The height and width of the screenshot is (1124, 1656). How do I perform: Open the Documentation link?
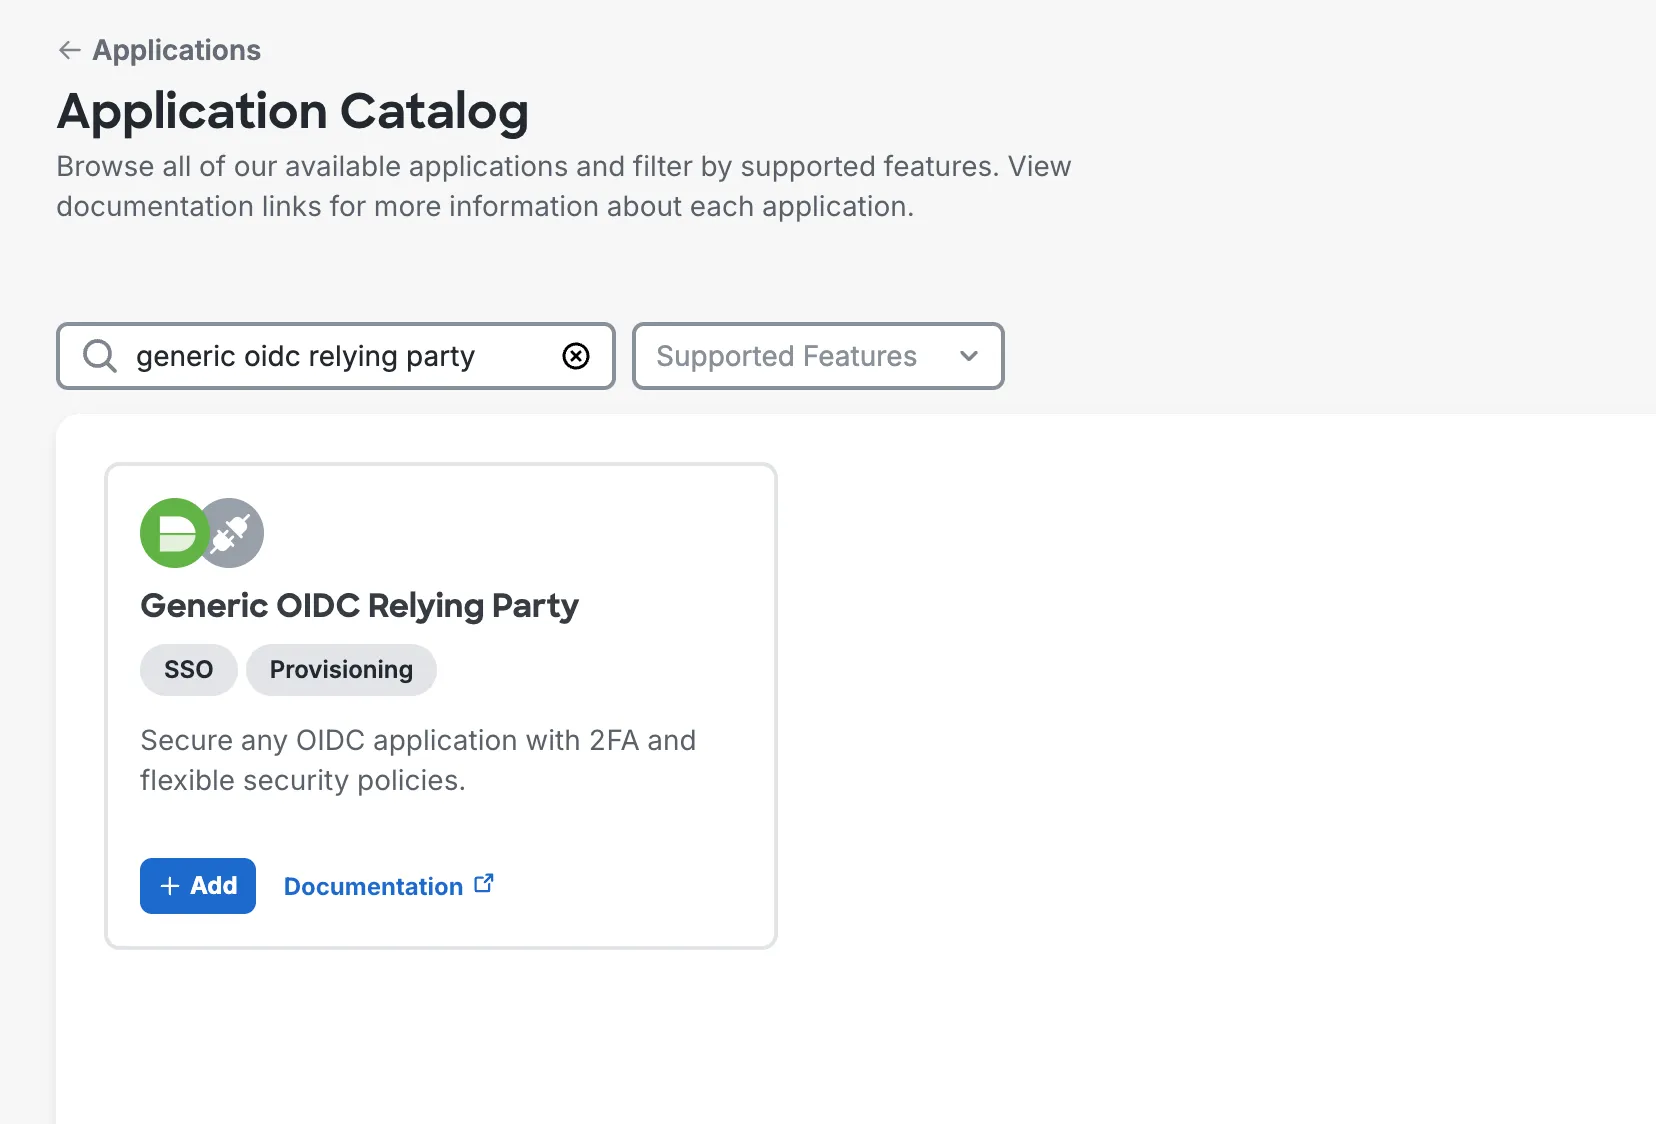(x=372, y=886)
